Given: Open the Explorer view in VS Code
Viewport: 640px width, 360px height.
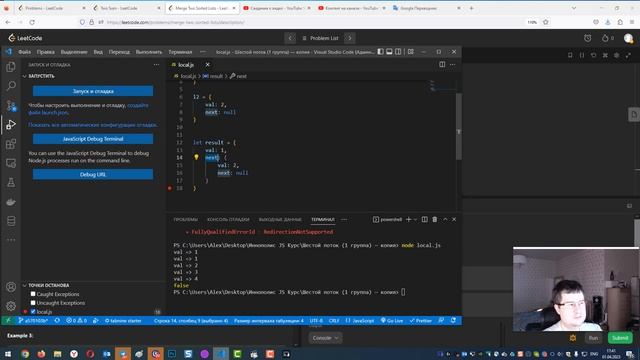Looking at the screenshot, I should (x=11, y=67).
